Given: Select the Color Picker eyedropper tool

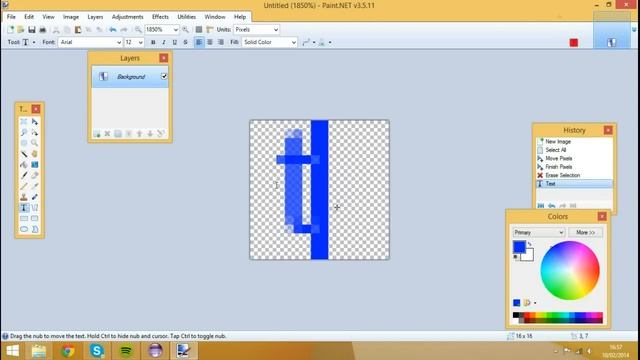Looking at the screenshot, I should (35, 186).
